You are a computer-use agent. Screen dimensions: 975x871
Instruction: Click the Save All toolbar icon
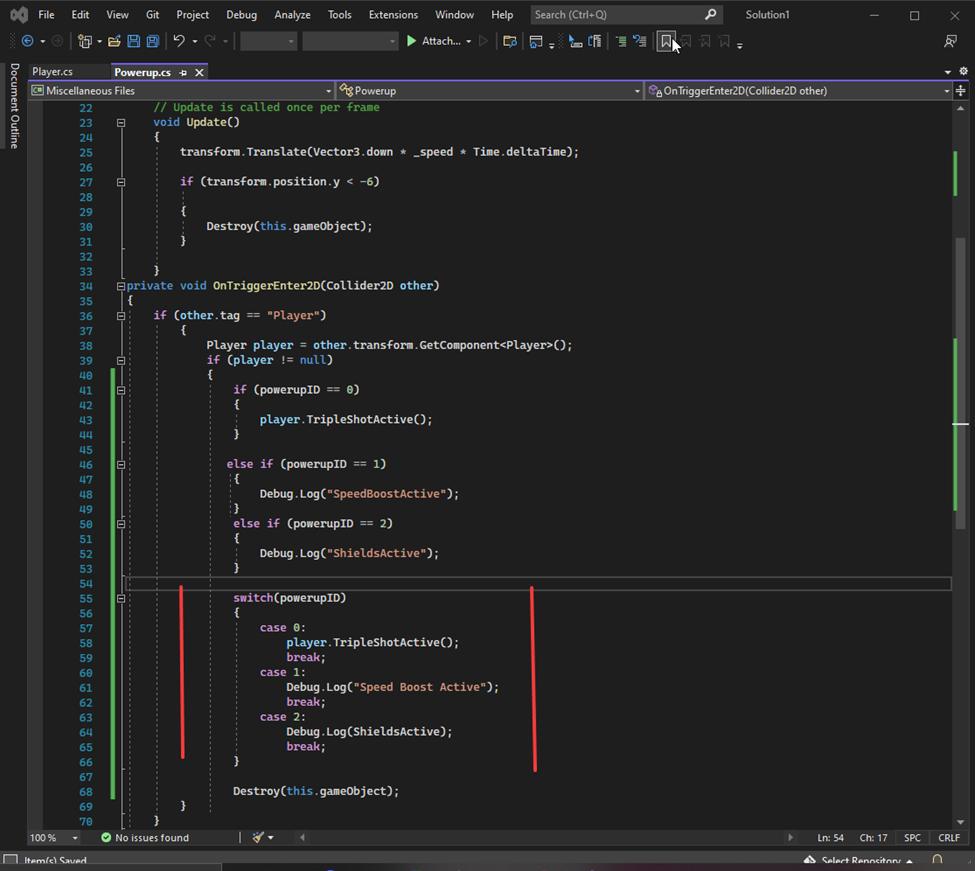(x=152, y=41)
